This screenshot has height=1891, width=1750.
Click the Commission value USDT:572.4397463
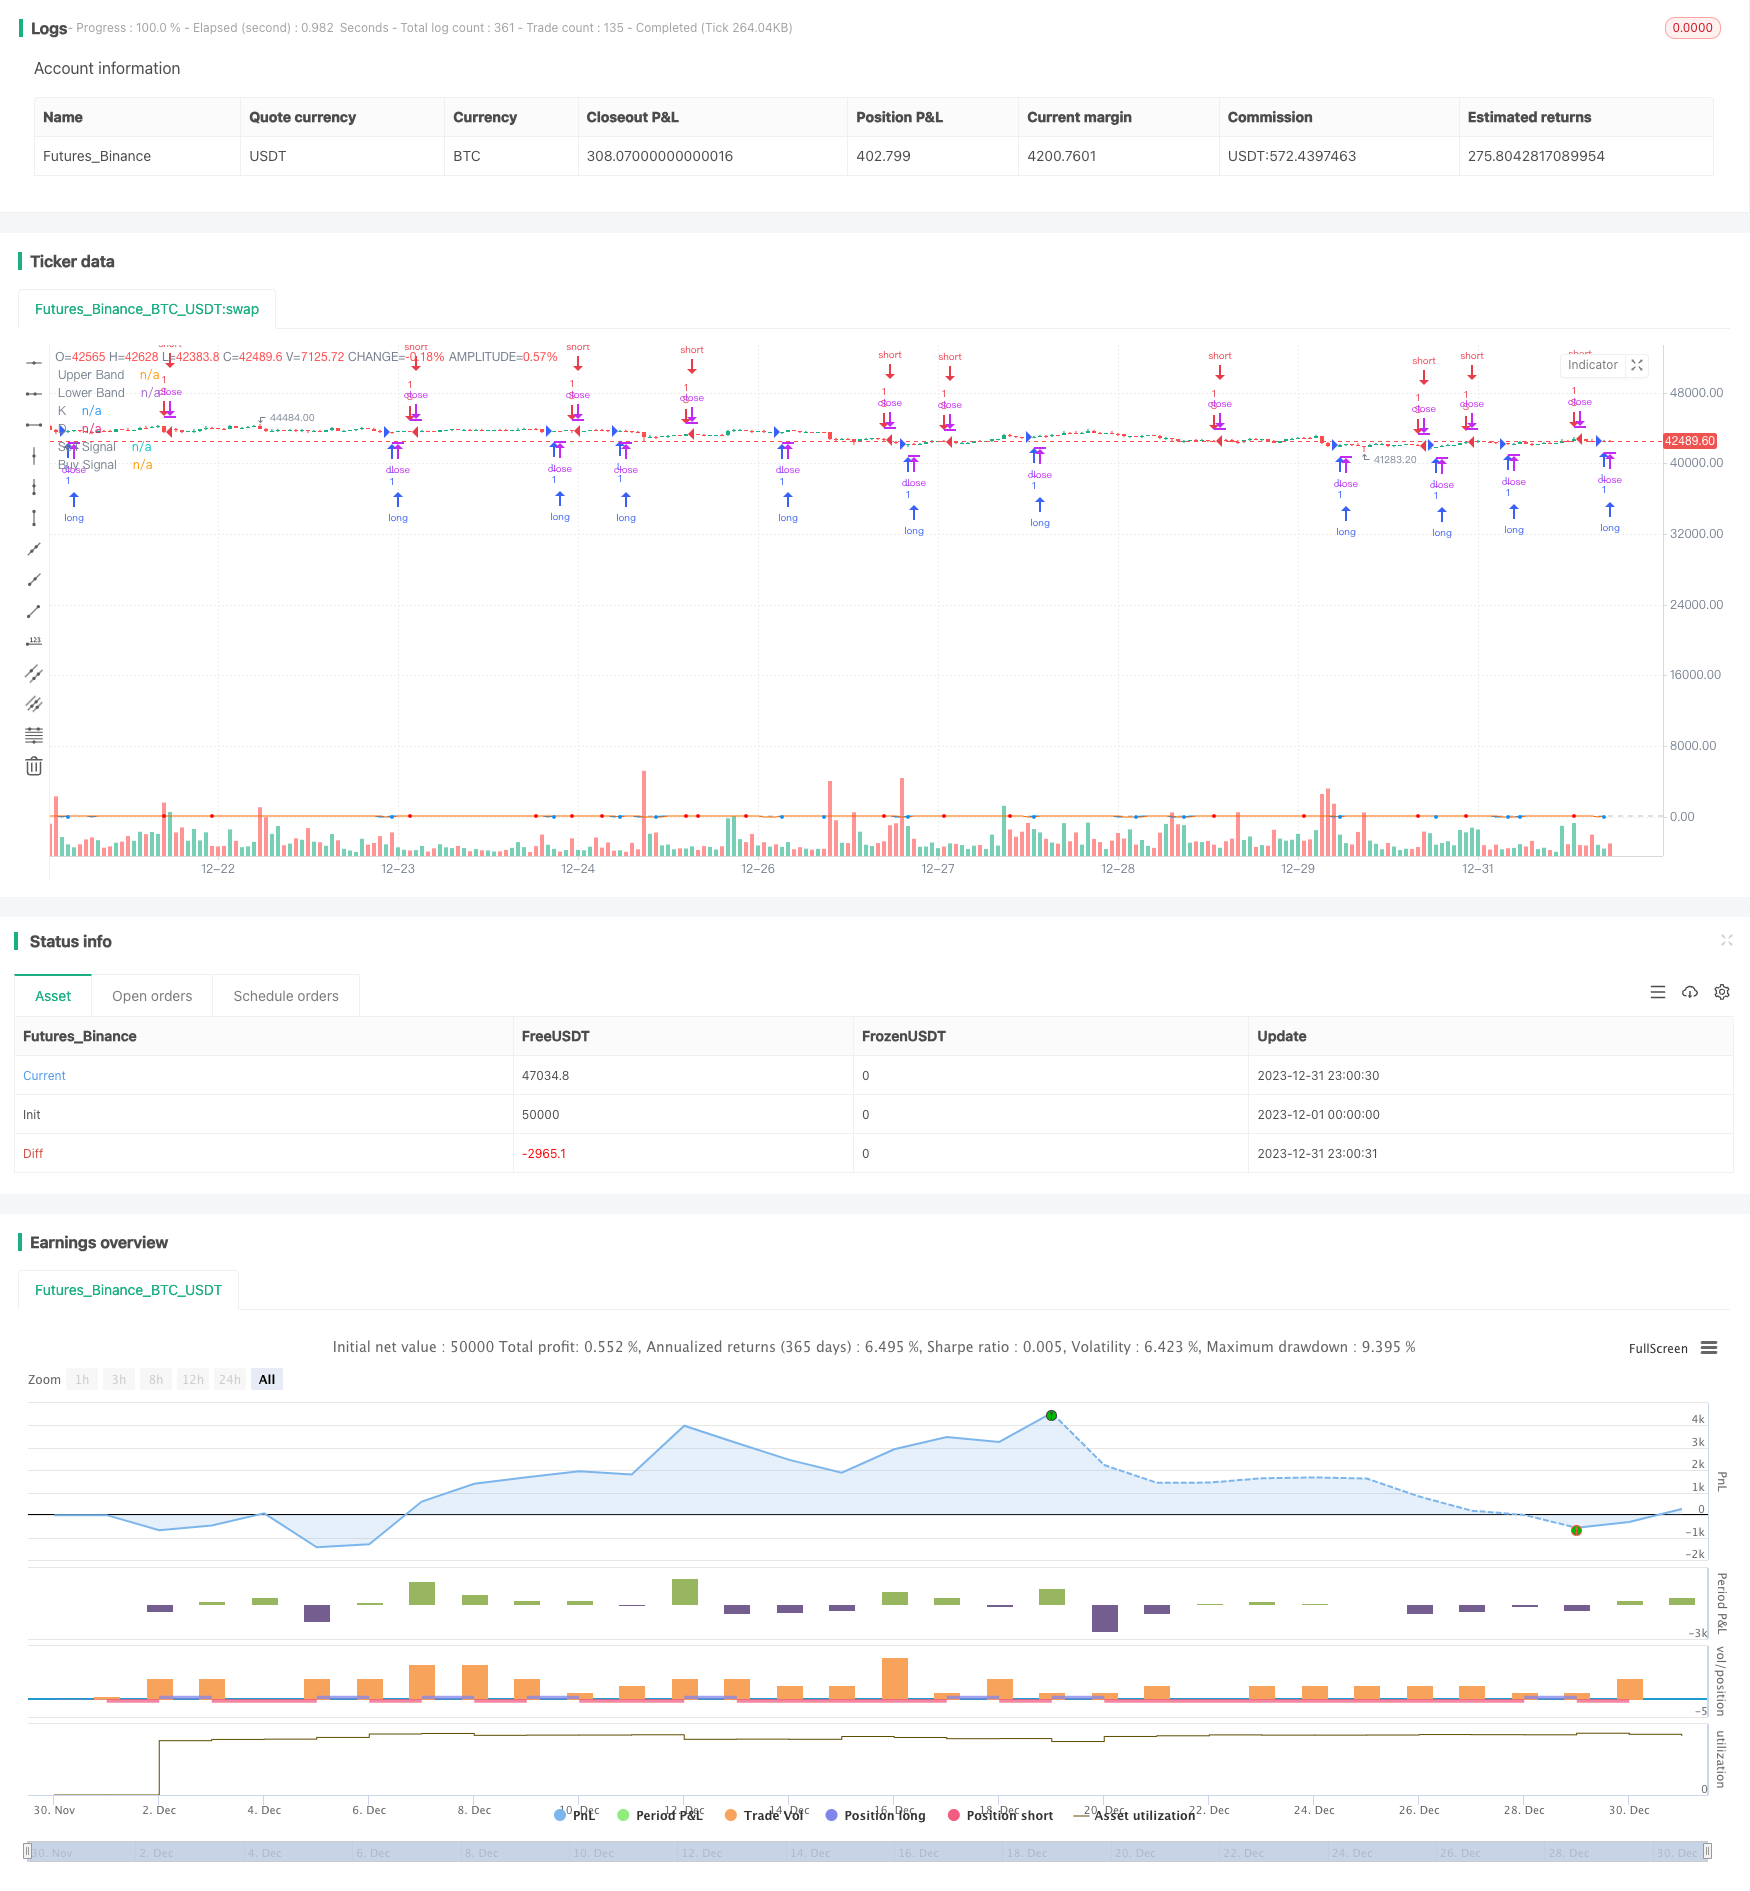pyautogui.click(x=1292, y=156)
